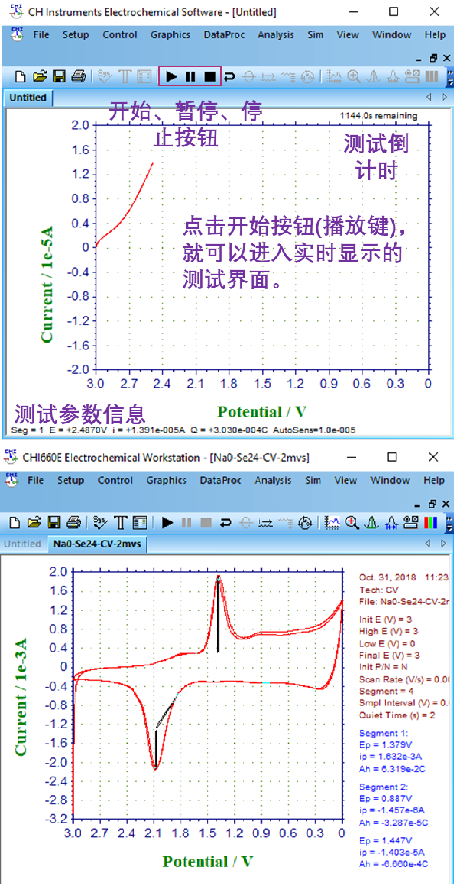Start the run in CH Instruments window

tap(173, 76)
